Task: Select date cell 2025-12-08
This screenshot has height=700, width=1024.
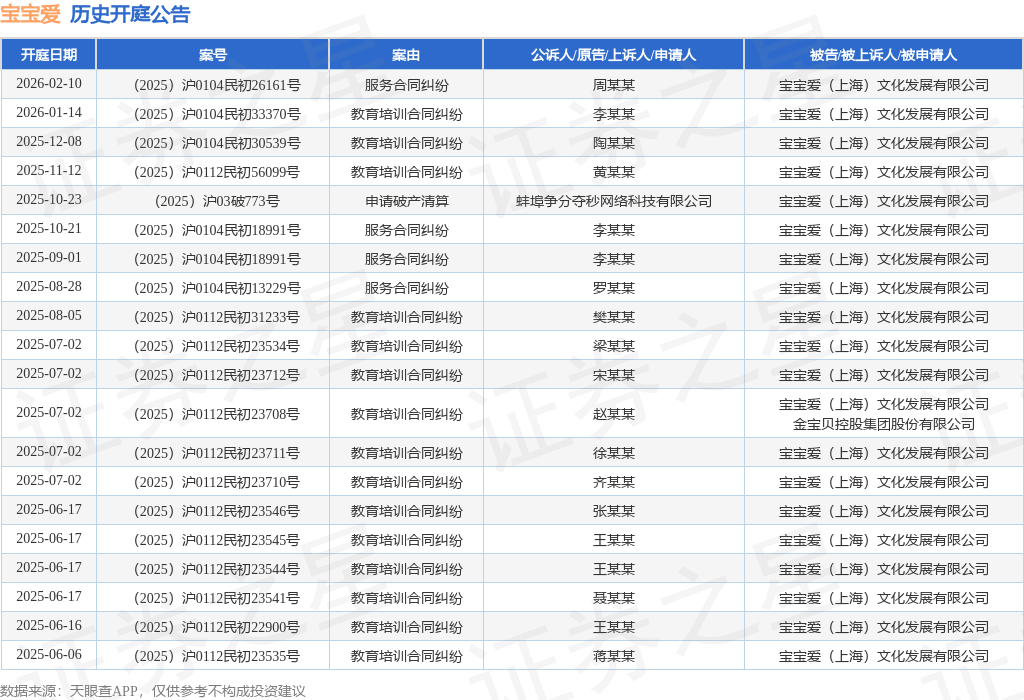Action: [x=49, y=142]
